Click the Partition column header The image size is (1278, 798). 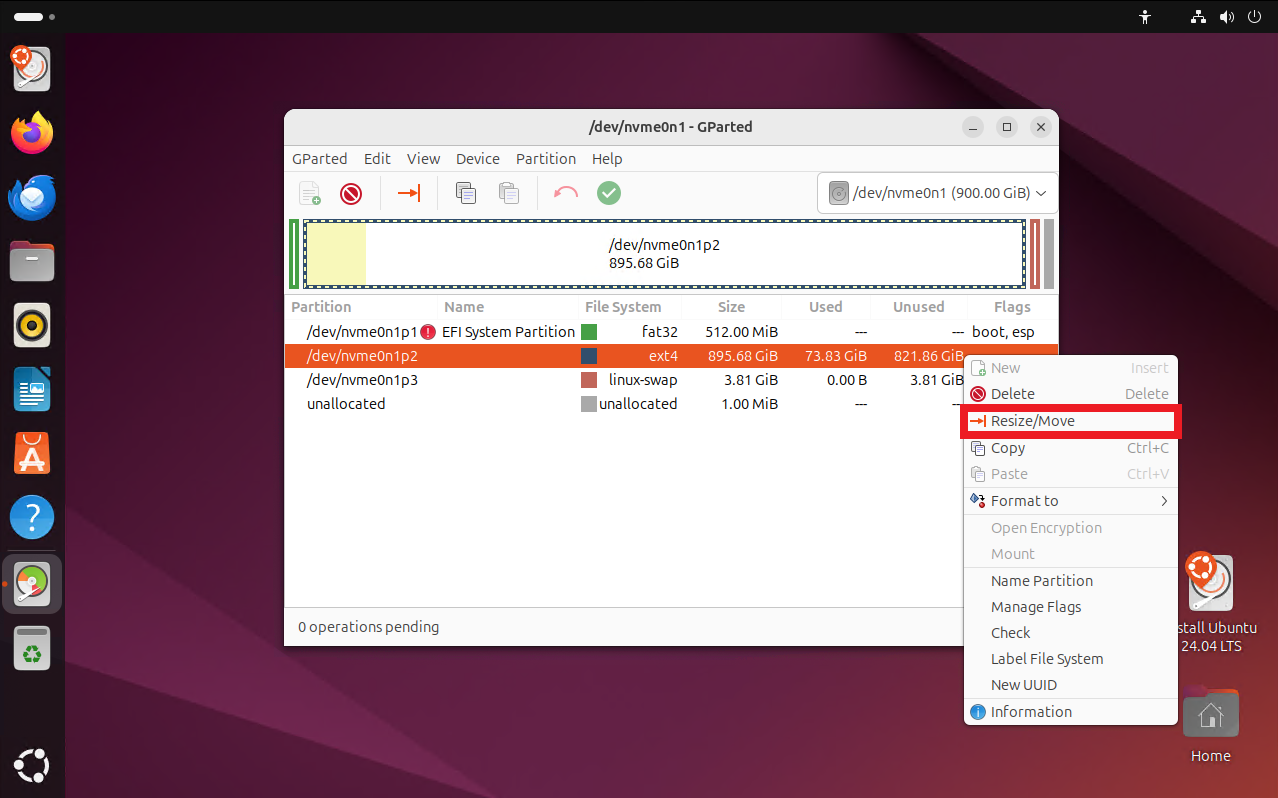tap(321, 307)
